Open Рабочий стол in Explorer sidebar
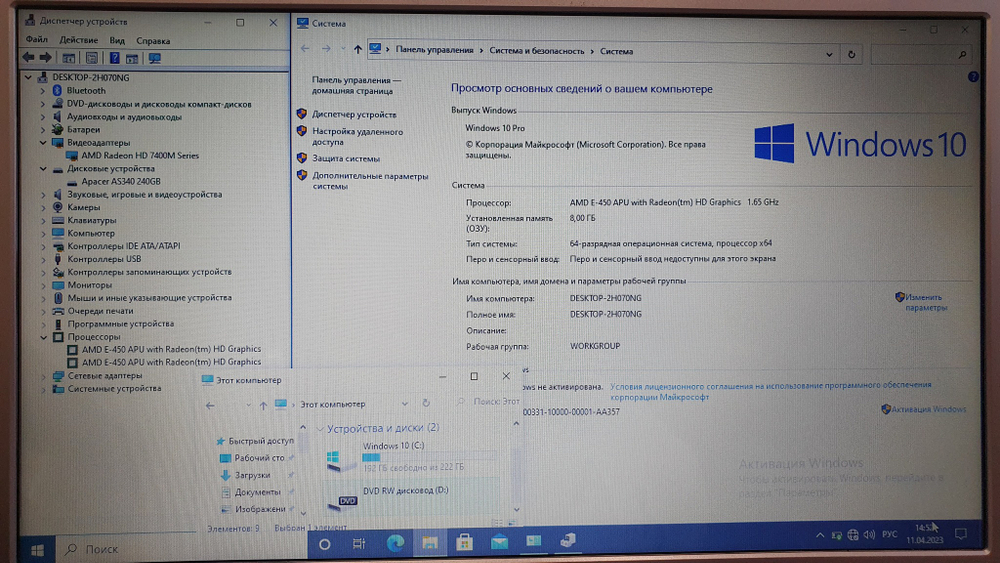1000x563 pixels. (259, 458)
